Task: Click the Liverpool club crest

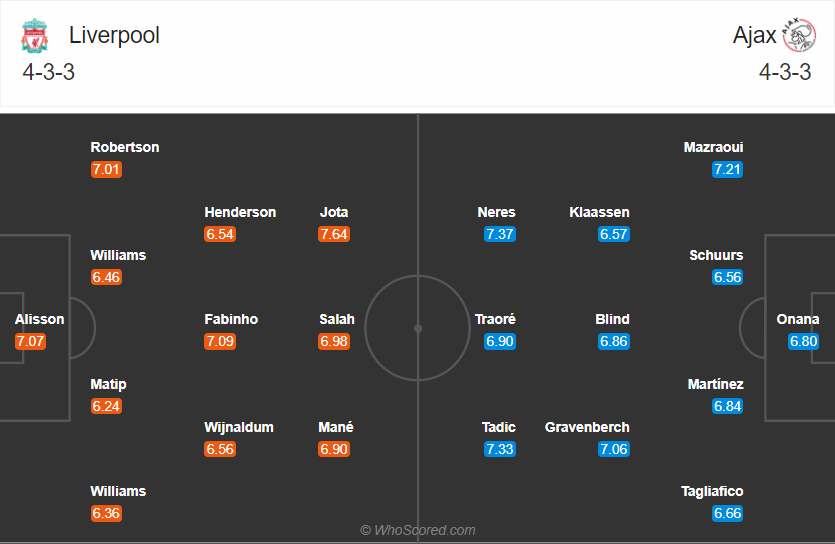Action: click(35, 36)
